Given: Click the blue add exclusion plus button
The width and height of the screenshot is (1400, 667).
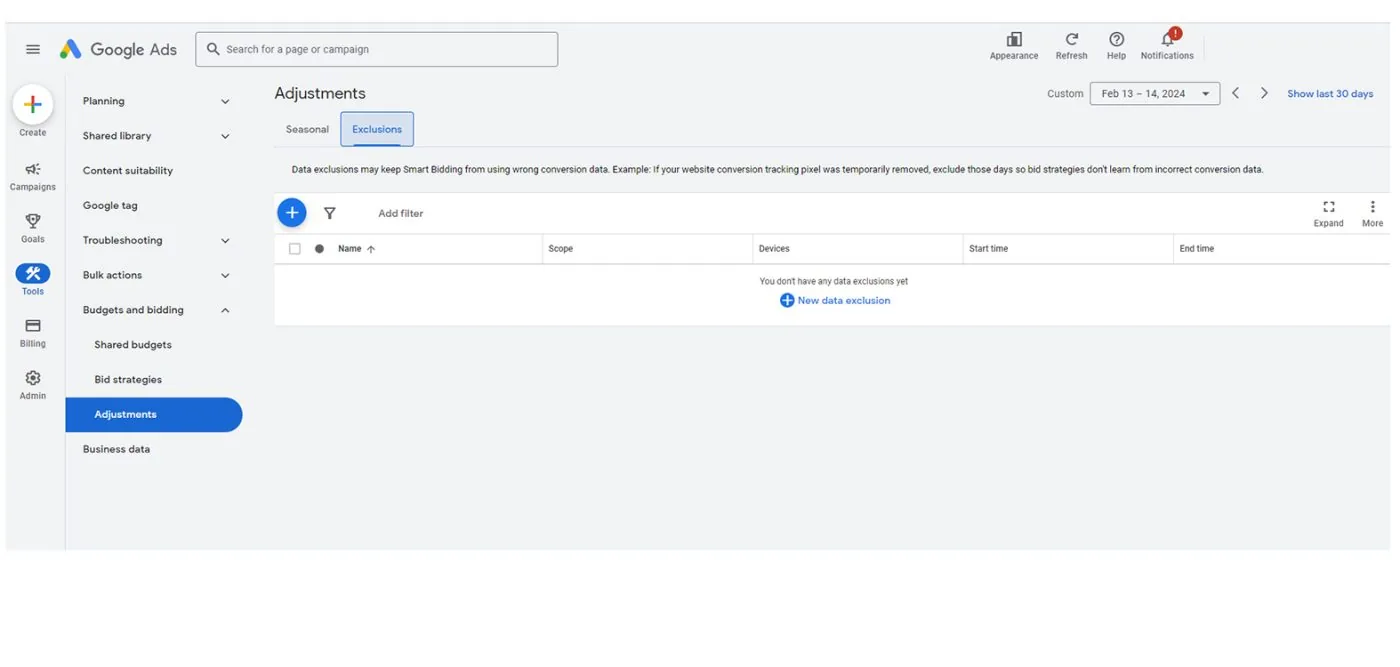Looking at the screenshot, I should 292,213.
